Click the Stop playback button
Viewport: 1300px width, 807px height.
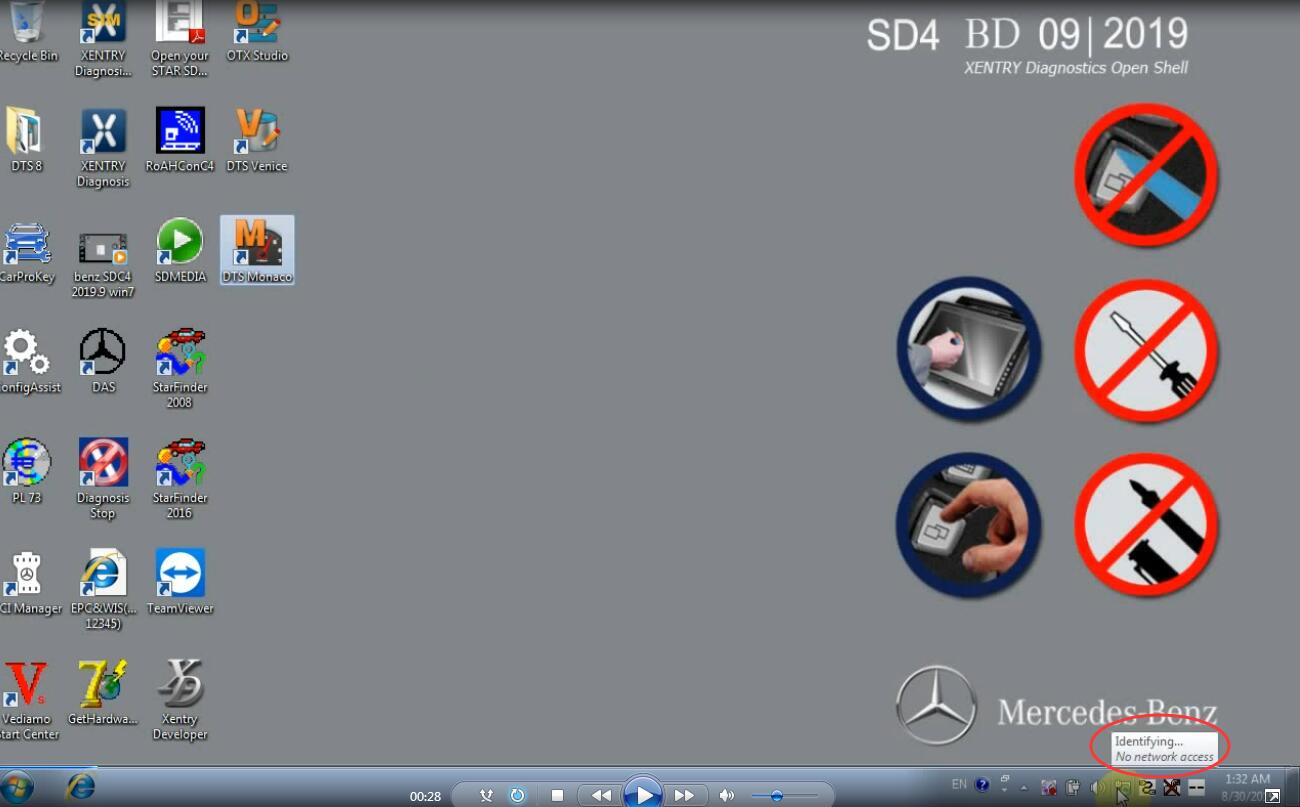557,796
